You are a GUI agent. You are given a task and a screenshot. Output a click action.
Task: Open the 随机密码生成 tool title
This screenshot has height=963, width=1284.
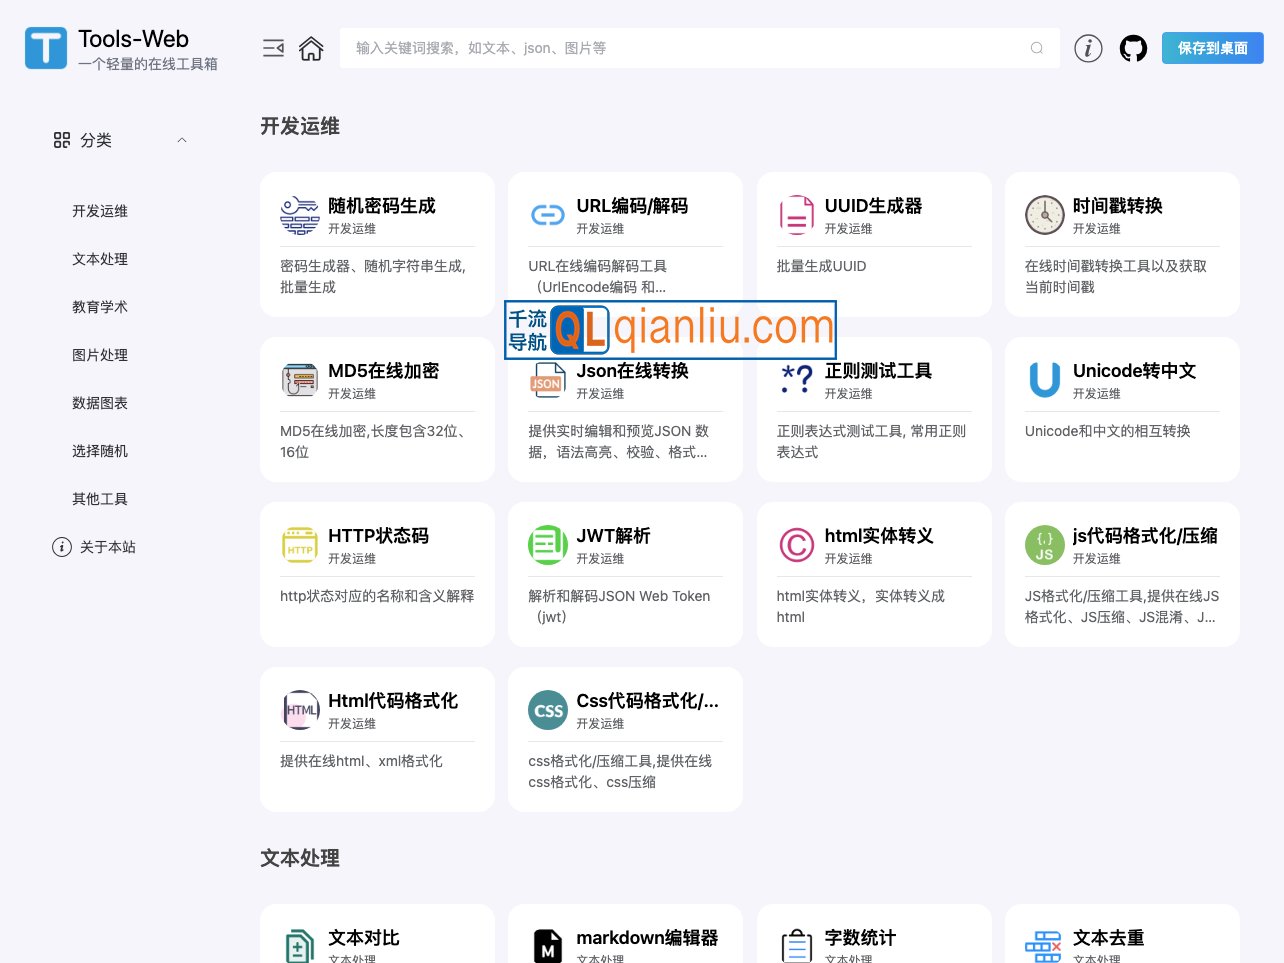click(x=382, y=206)
